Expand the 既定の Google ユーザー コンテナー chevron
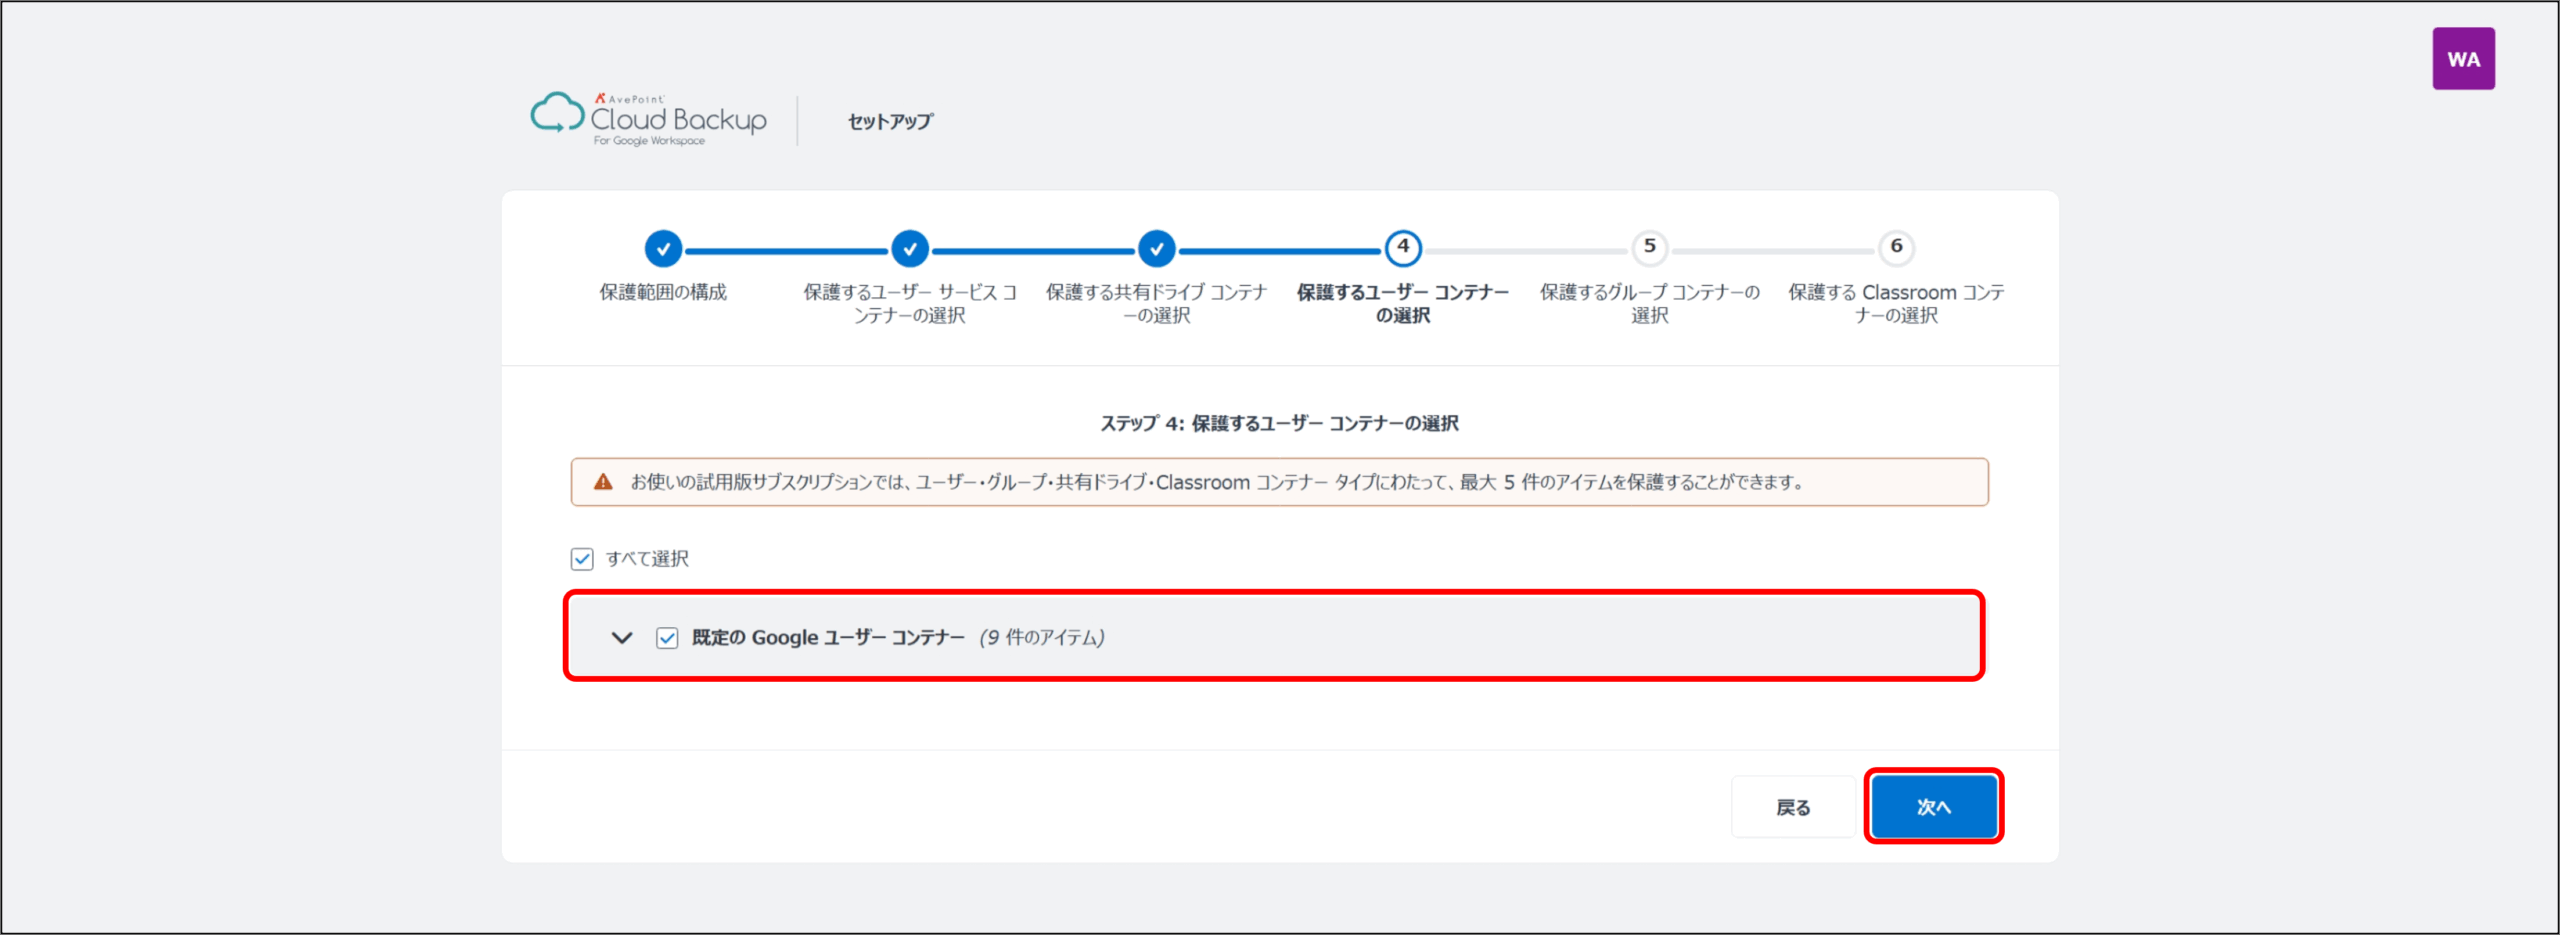 pyautogui.click(x=622, y=638)
